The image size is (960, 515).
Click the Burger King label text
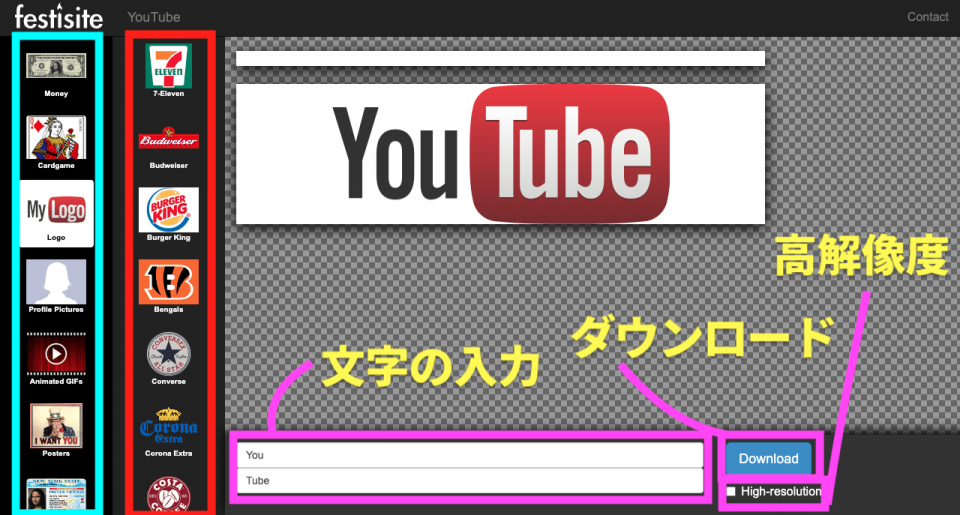pos(168,238)
